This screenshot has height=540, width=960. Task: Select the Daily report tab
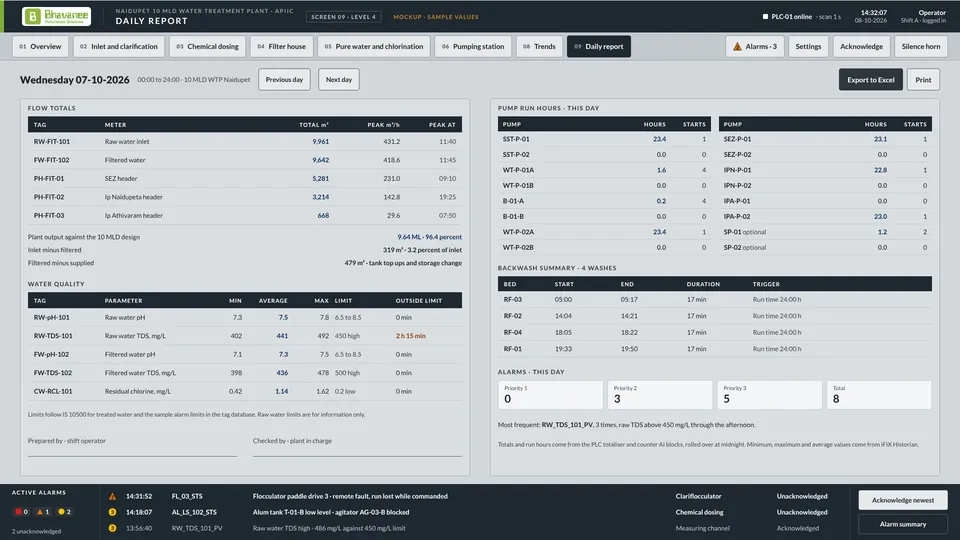(x=599, y=47)
